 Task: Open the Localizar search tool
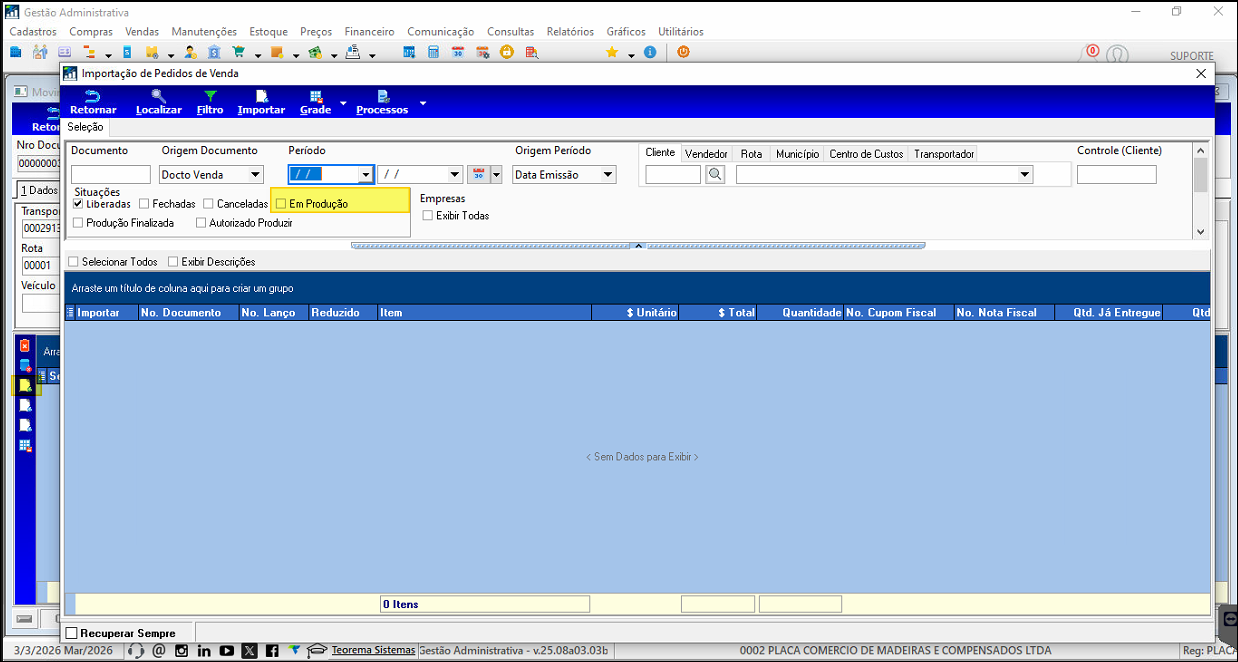[158, 102]
